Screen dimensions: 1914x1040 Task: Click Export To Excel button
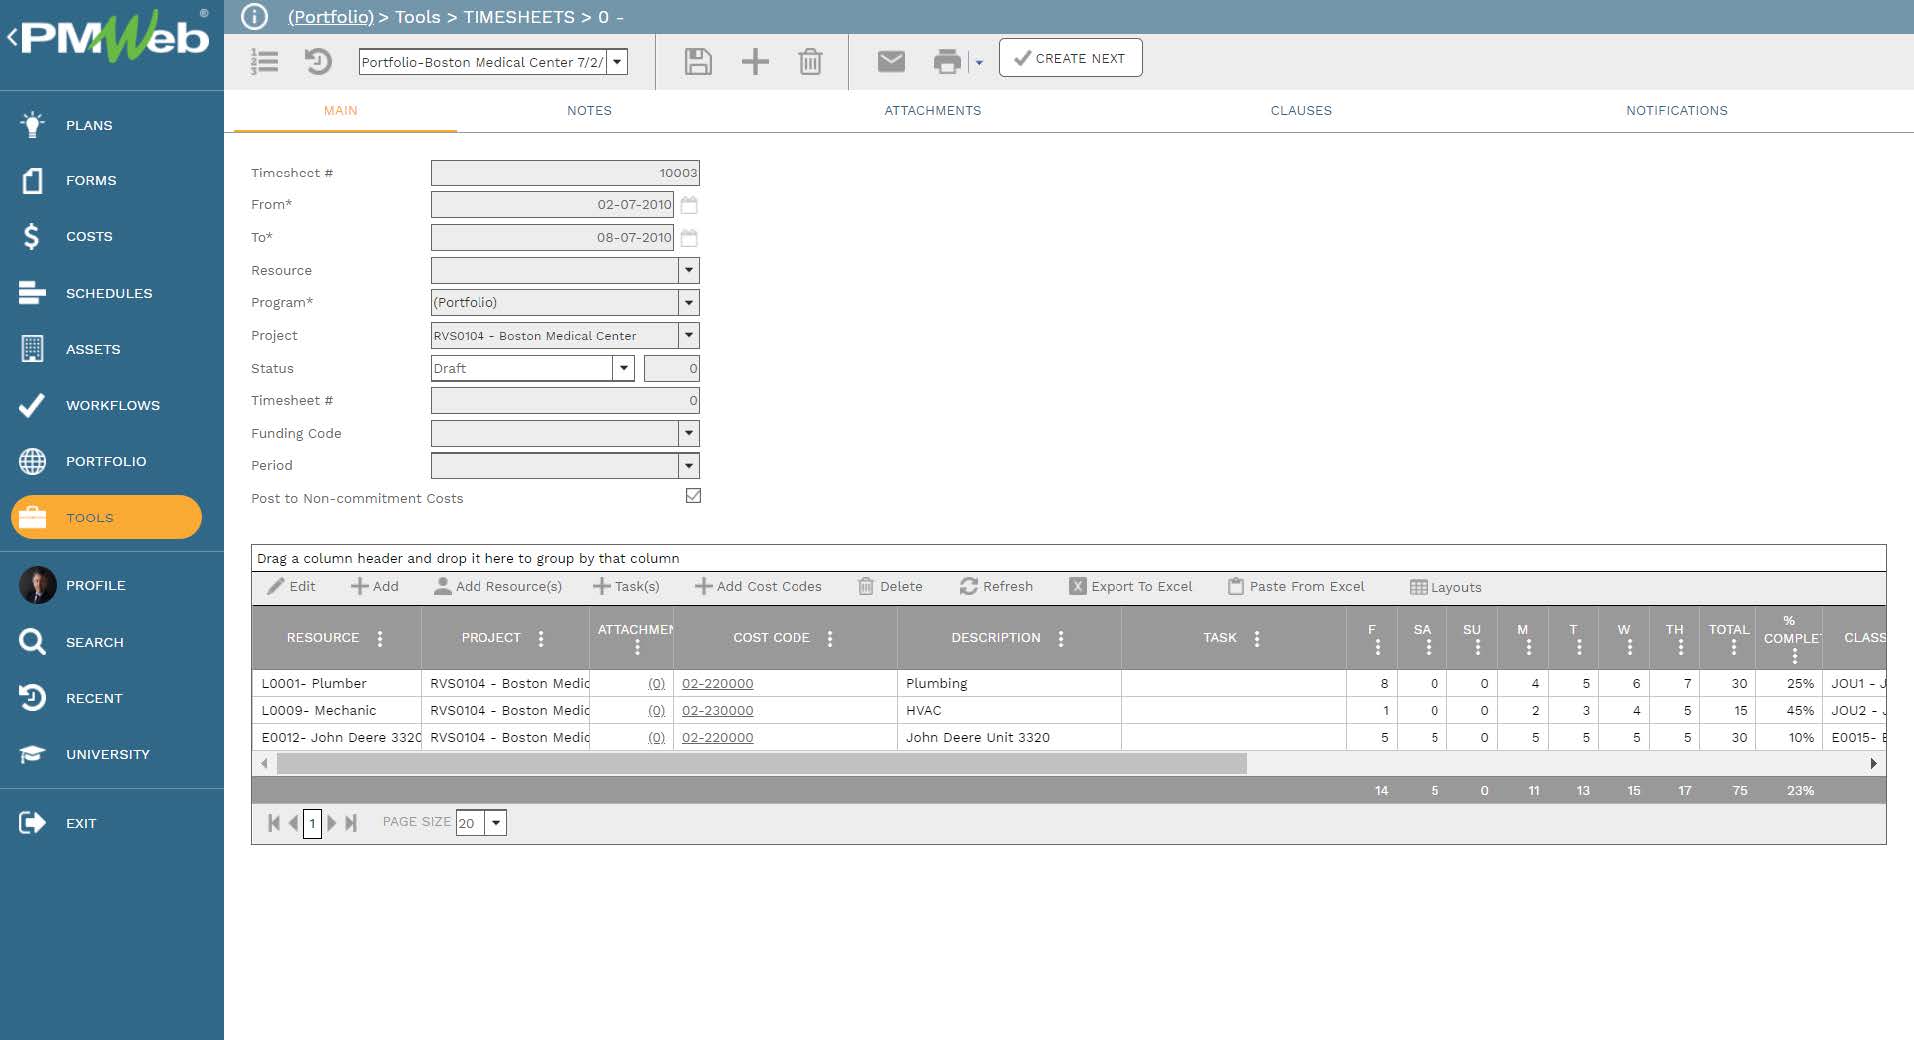[x=1130, y=587]
